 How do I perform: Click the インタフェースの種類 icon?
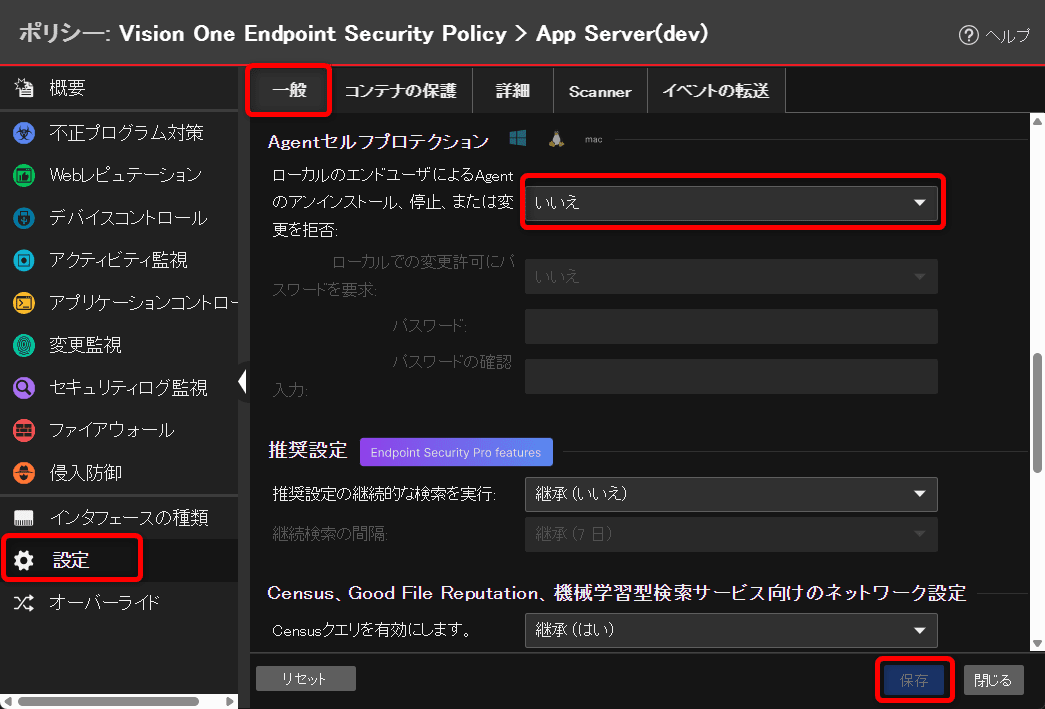point(24,518)
